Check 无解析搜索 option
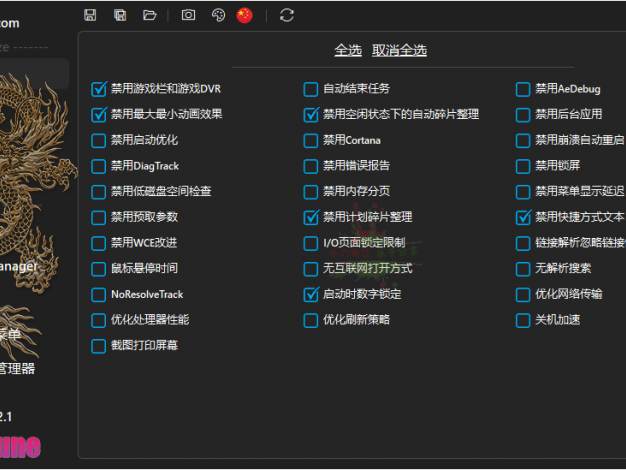Image resolution: width=626 pixels, height=470 pixels. (x=523, y=269)
